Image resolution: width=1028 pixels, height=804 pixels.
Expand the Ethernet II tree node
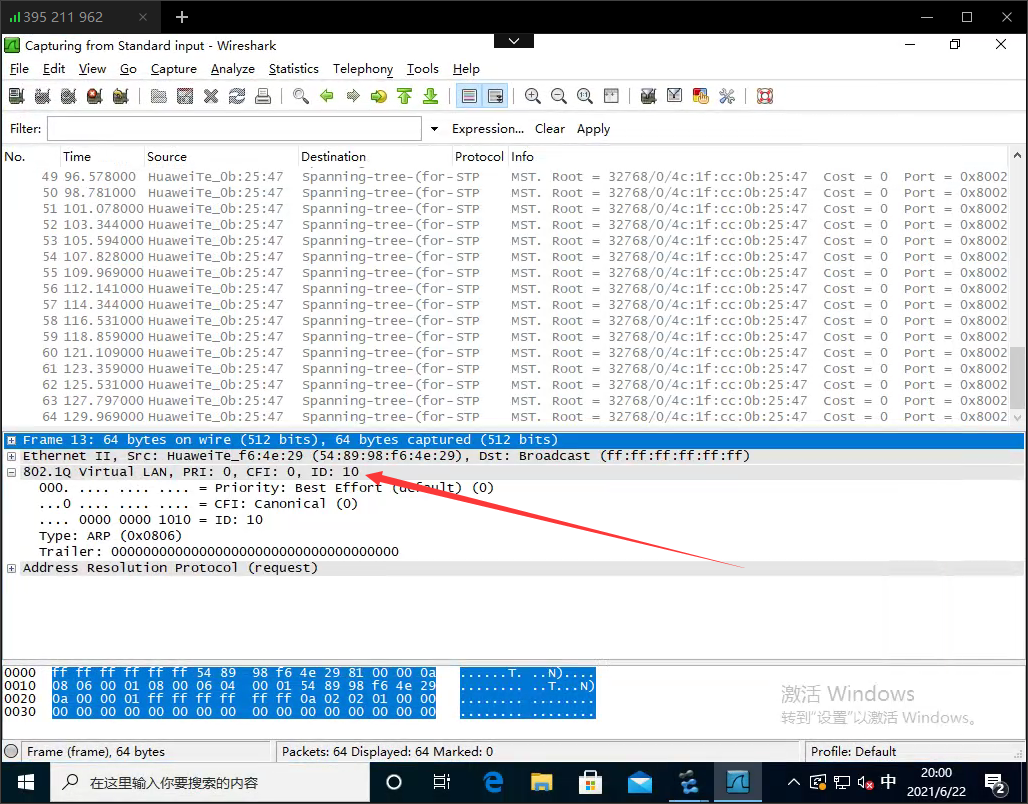[11, 456]
